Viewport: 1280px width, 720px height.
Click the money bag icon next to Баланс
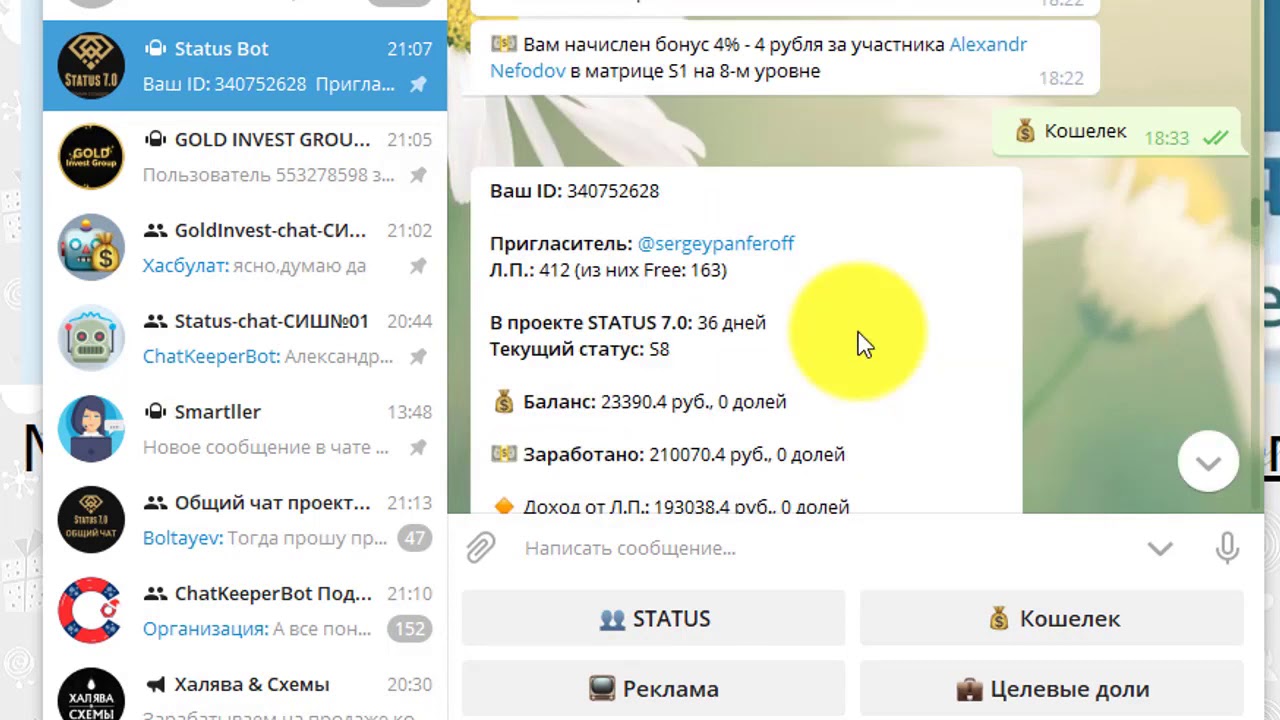point(504,402)
